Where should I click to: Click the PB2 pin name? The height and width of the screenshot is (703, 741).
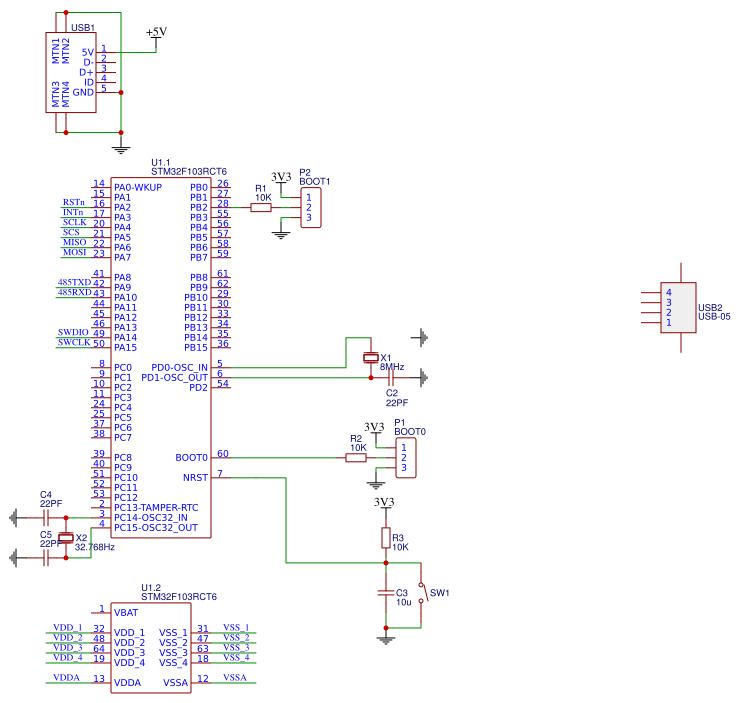199,207
